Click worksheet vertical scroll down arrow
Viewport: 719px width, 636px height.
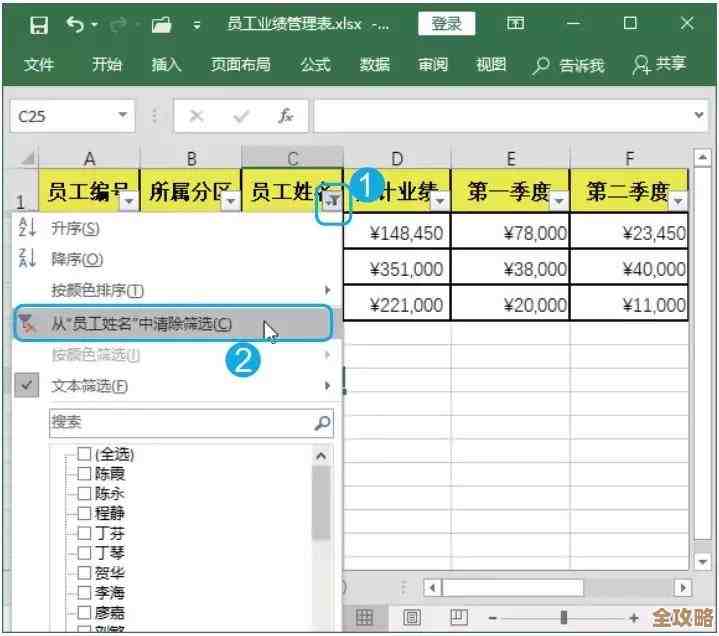click(x=702, y=561)
